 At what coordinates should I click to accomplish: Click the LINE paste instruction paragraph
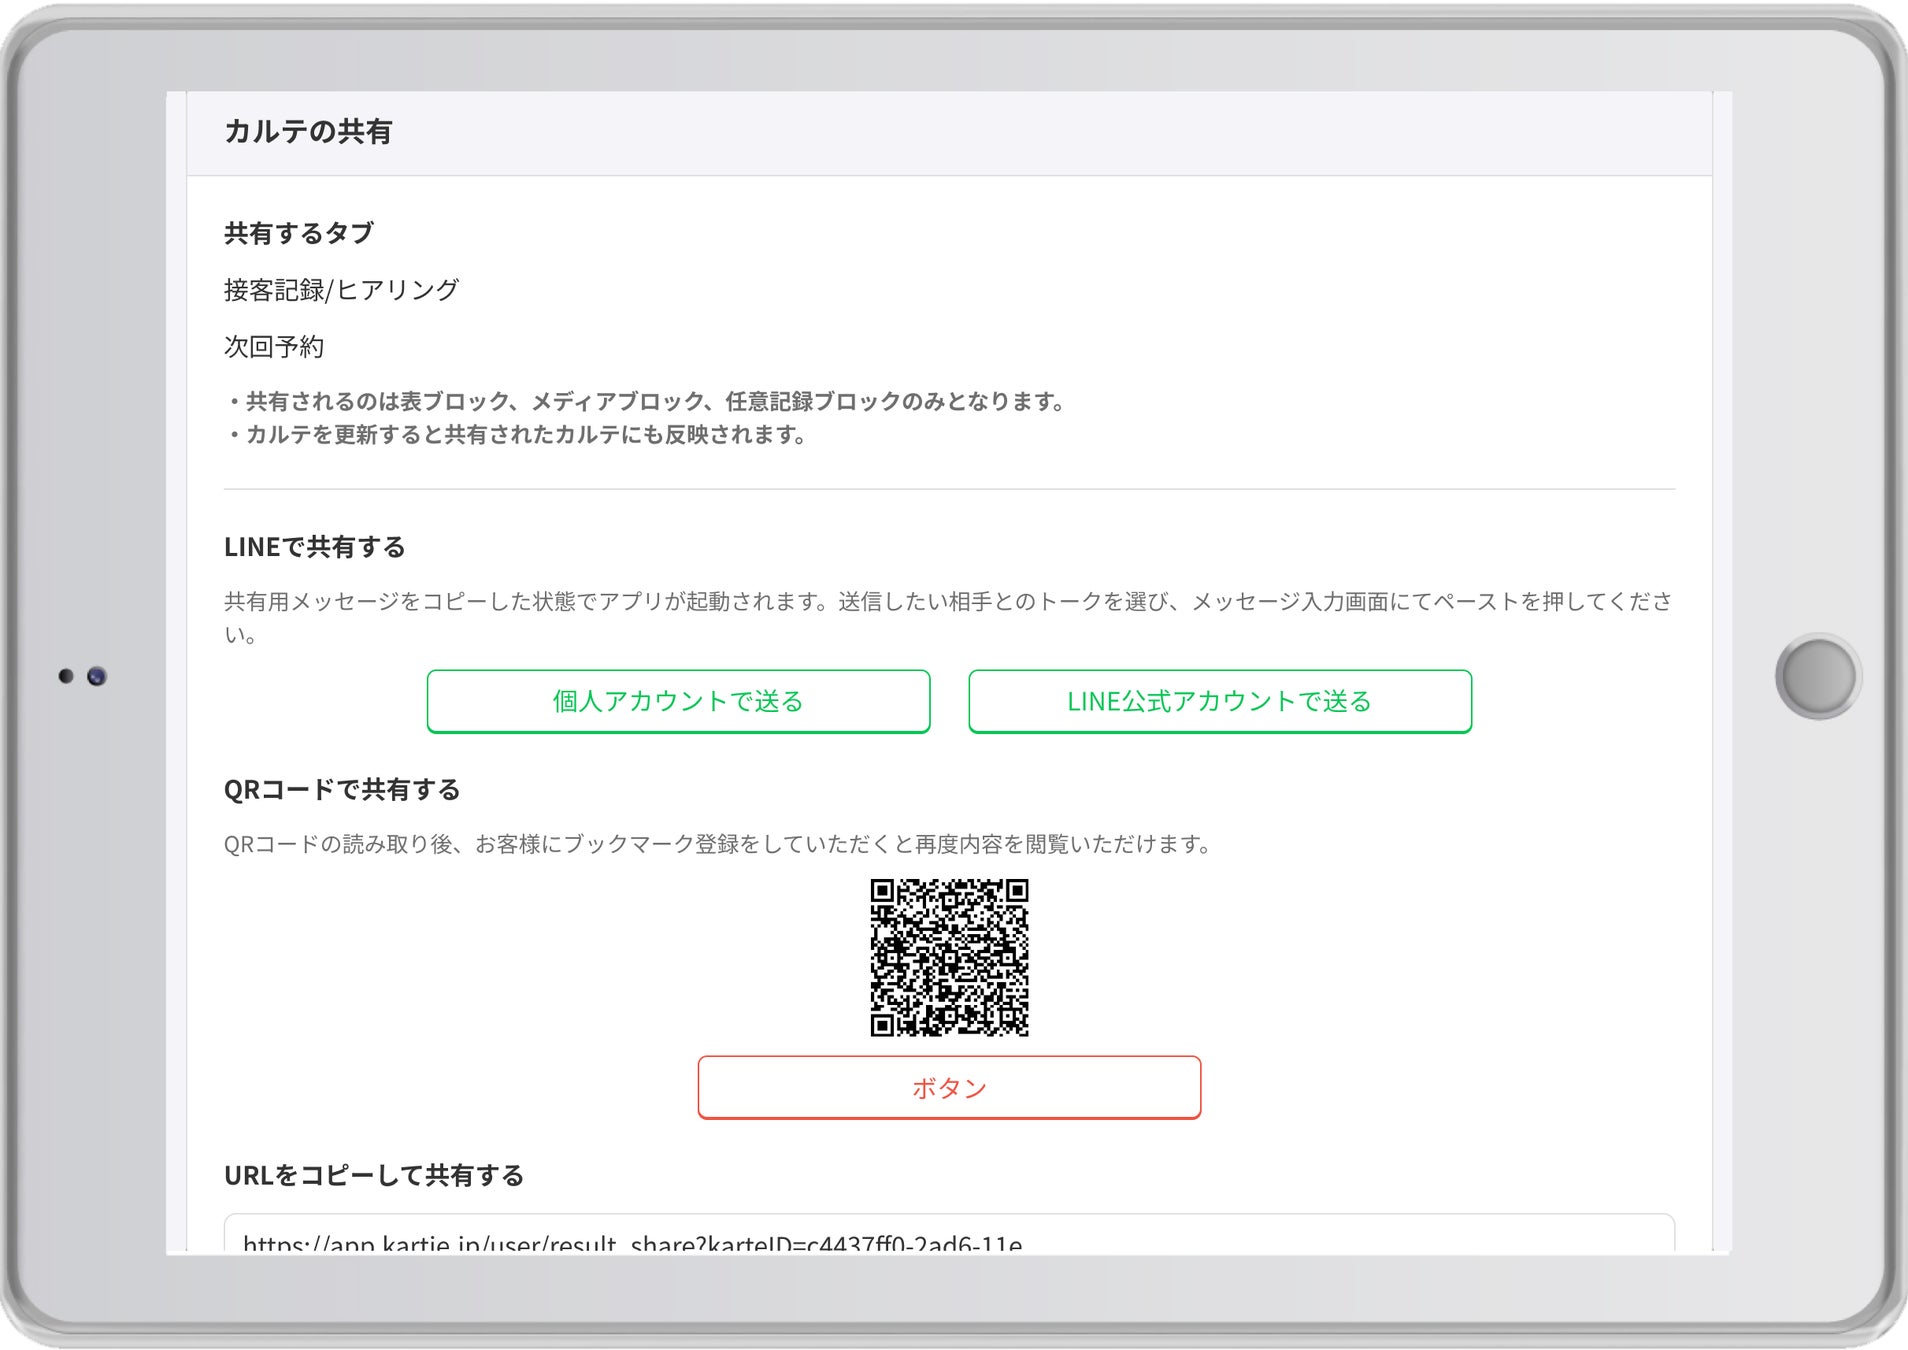[948, 617]
